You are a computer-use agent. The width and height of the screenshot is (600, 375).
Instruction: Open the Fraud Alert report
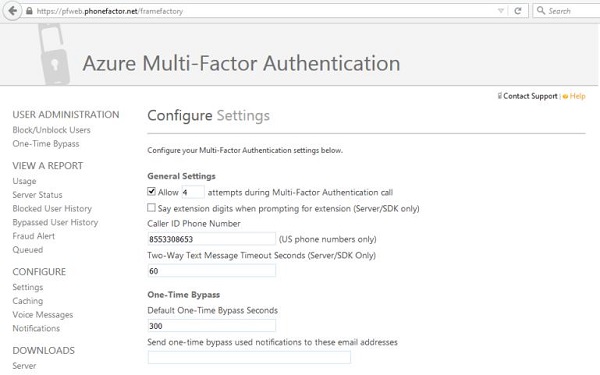tap(33, 236)
